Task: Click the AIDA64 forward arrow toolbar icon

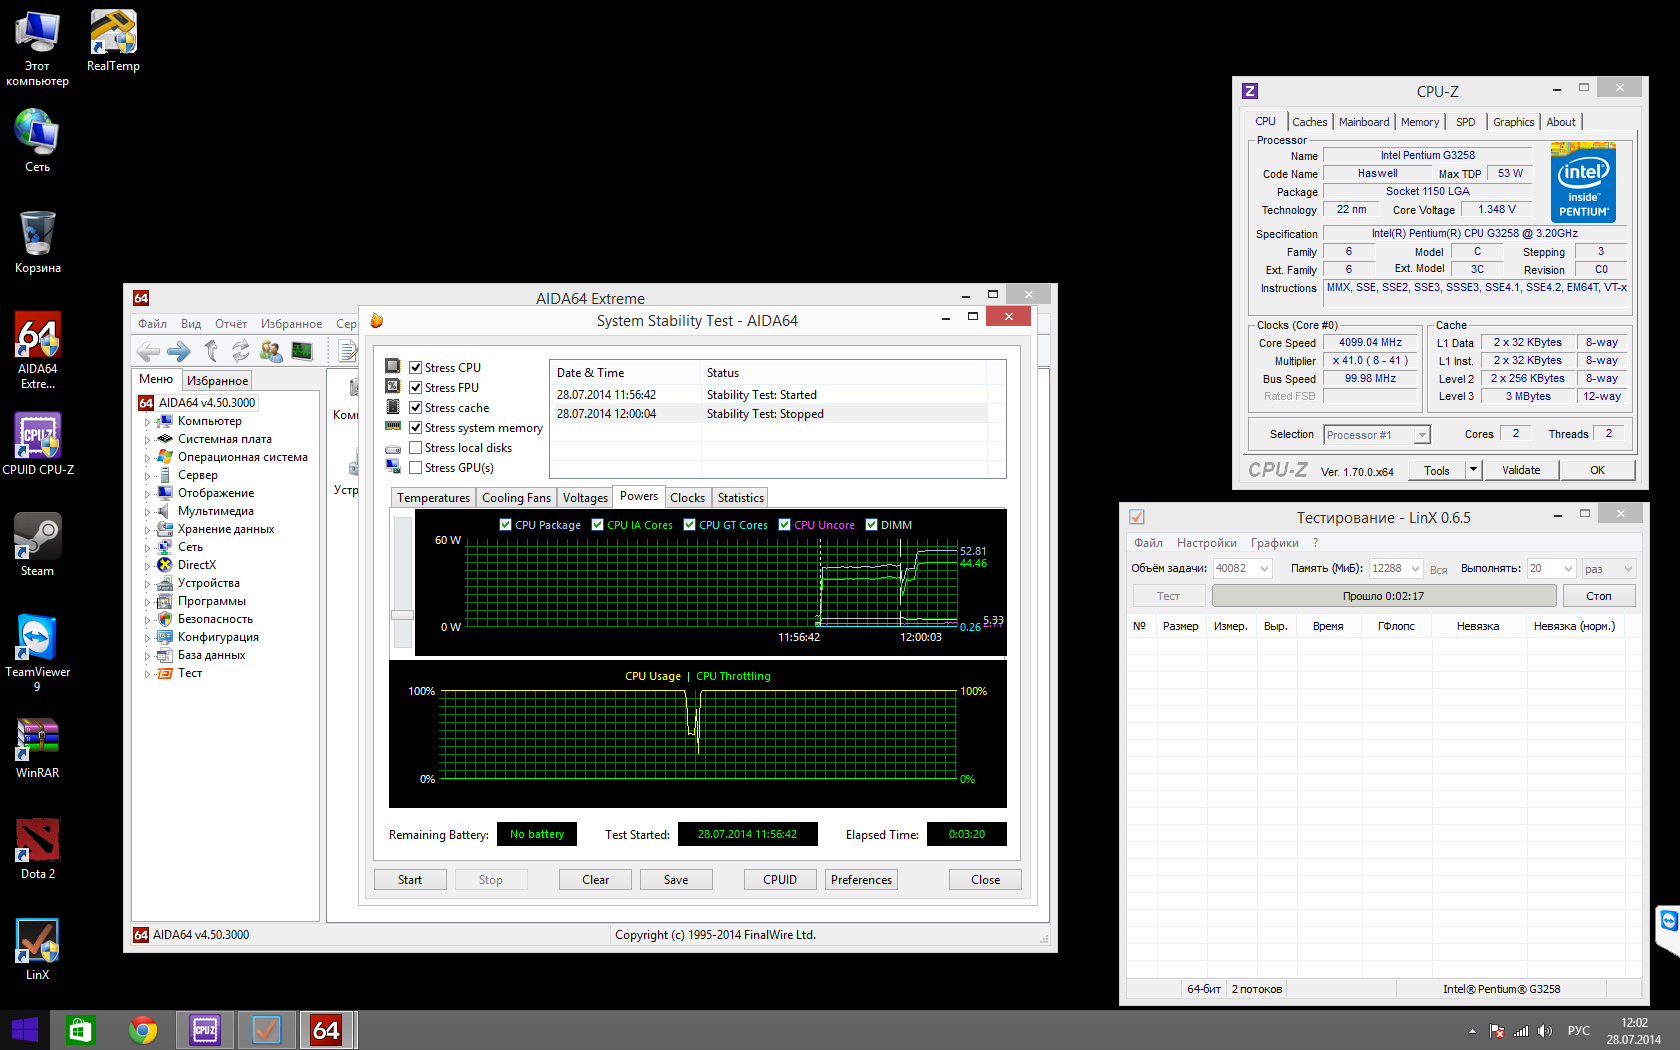Action: tap(179, 351)
